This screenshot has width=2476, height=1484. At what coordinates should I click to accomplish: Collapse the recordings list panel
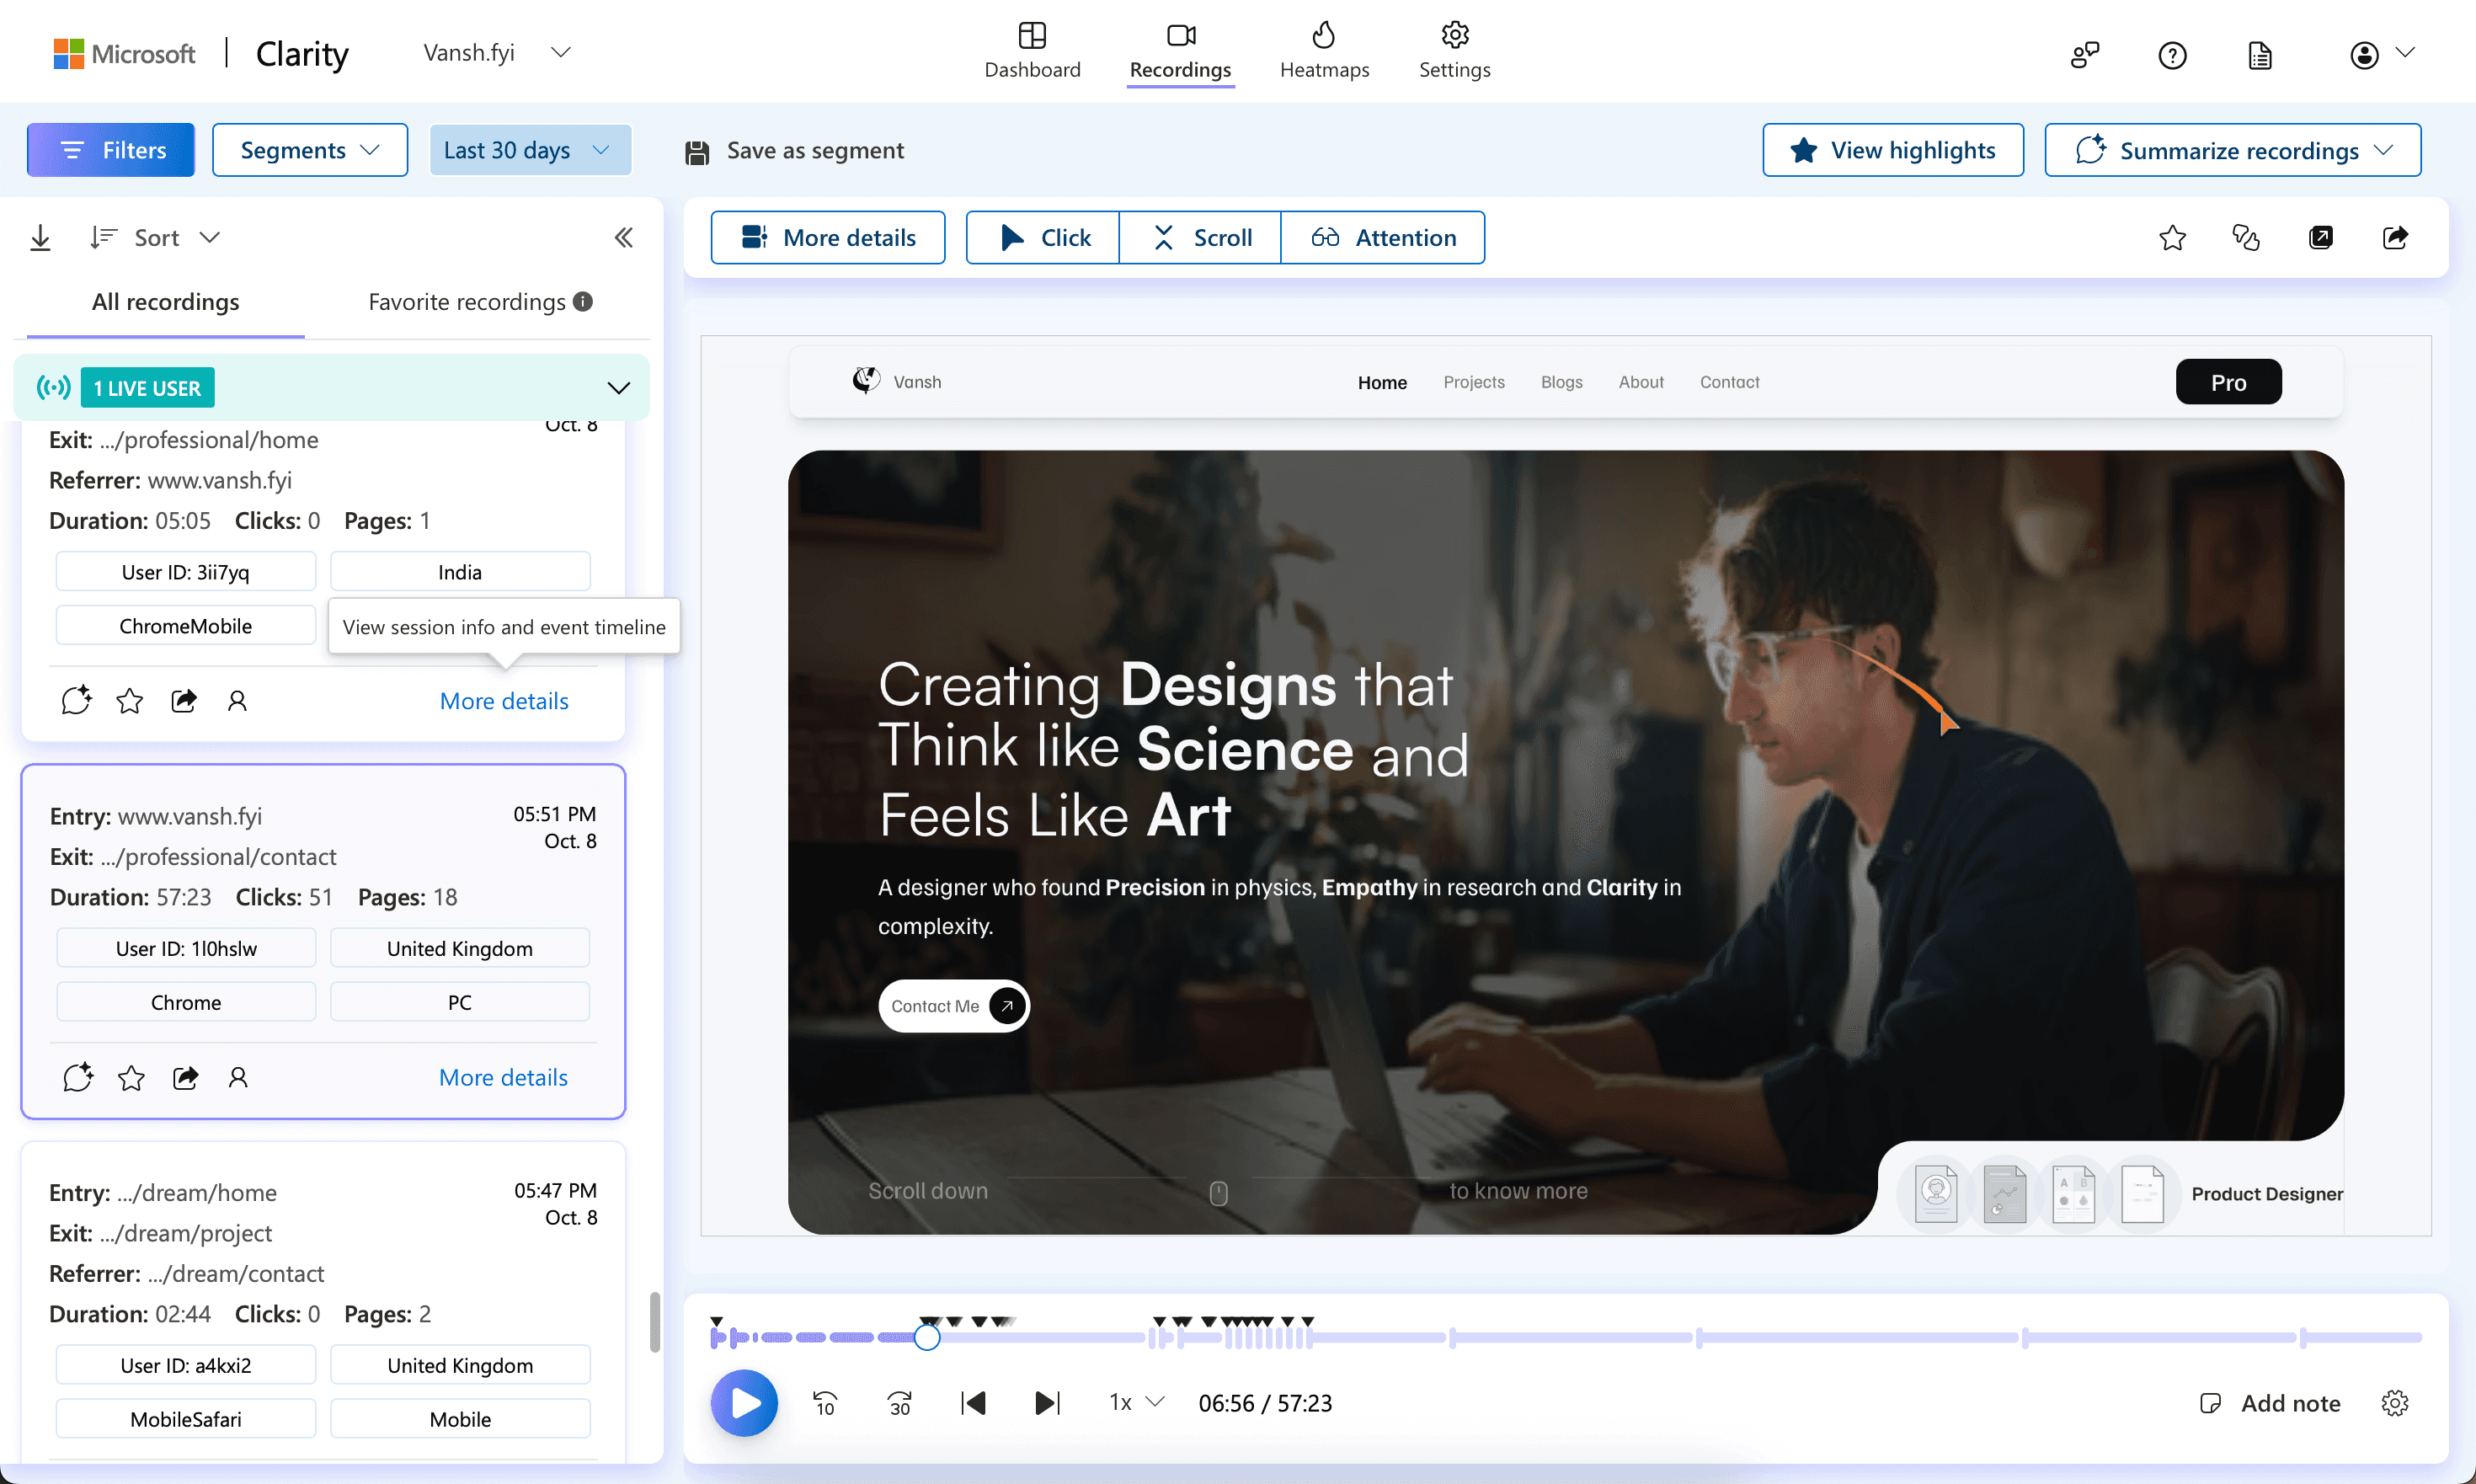[x=623, y=238]
